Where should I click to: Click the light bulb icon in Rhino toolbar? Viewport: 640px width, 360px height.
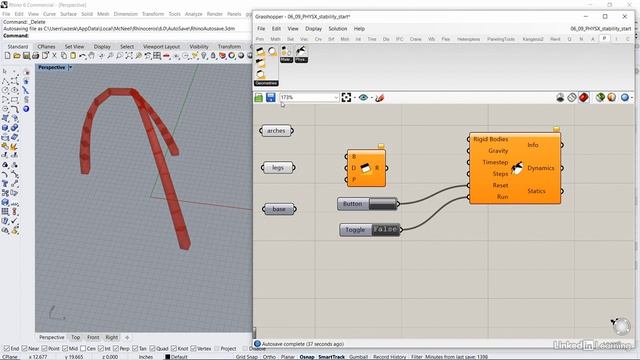(204, 56)
